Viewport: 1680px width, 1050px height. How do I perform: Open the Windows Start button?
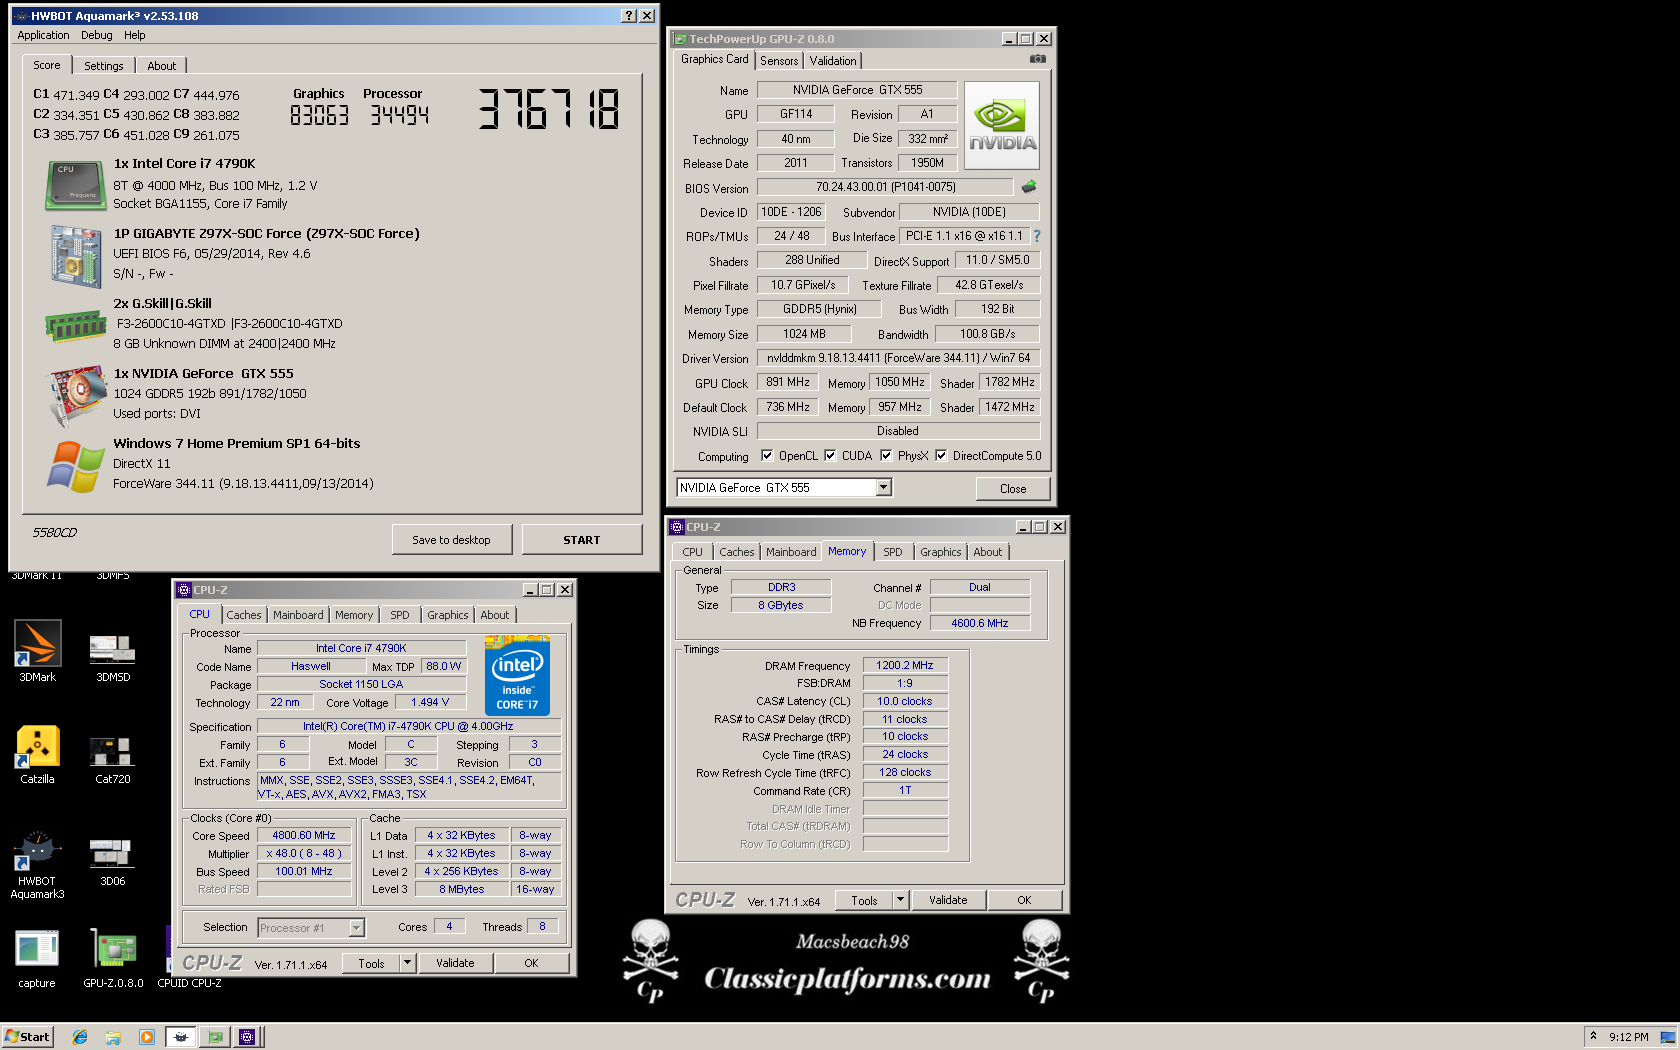pos(27,1037)
